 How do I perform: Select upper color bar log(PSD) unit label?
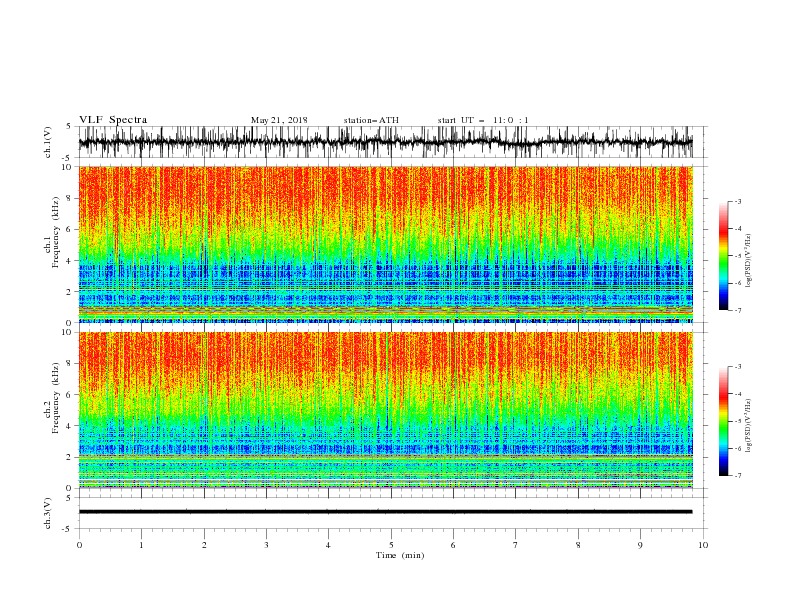[749, 261]
